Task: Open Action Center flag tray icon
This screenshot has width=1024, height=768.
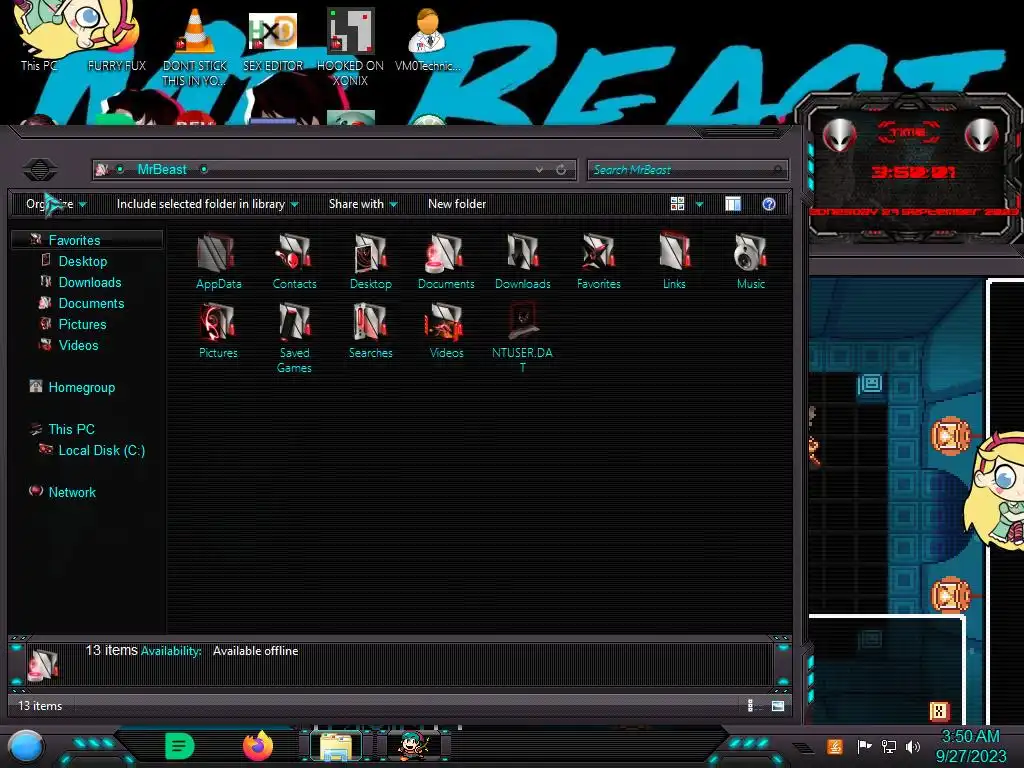Action: [864, 746]
